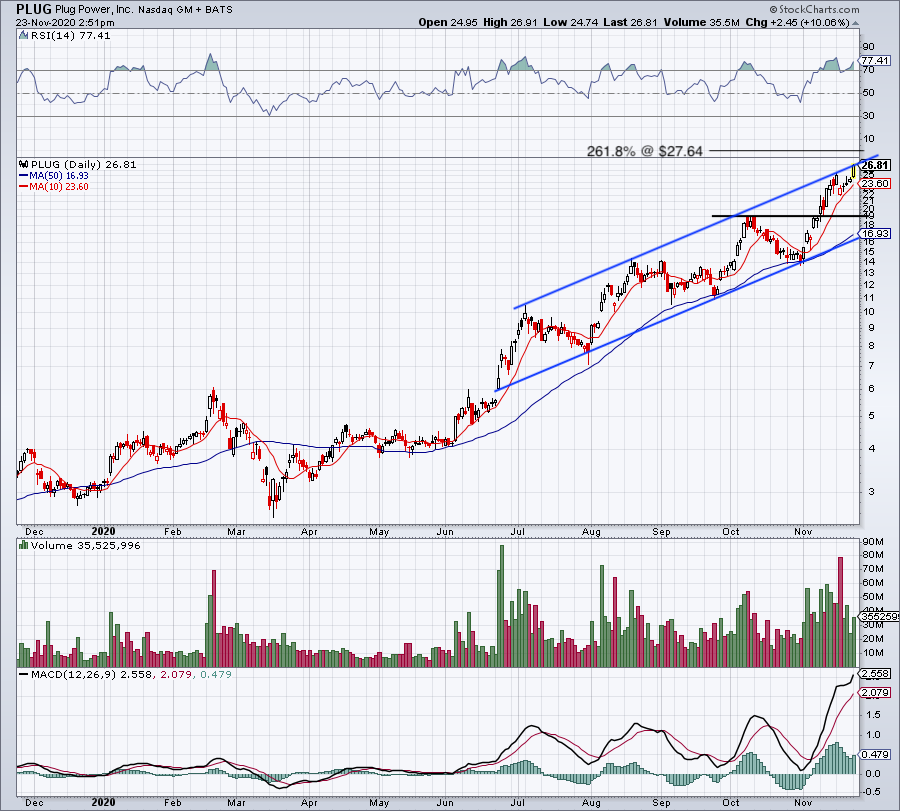Click the 2.079 MACD axis value tag
The image size is (900, 811).
tap(875, 693)
